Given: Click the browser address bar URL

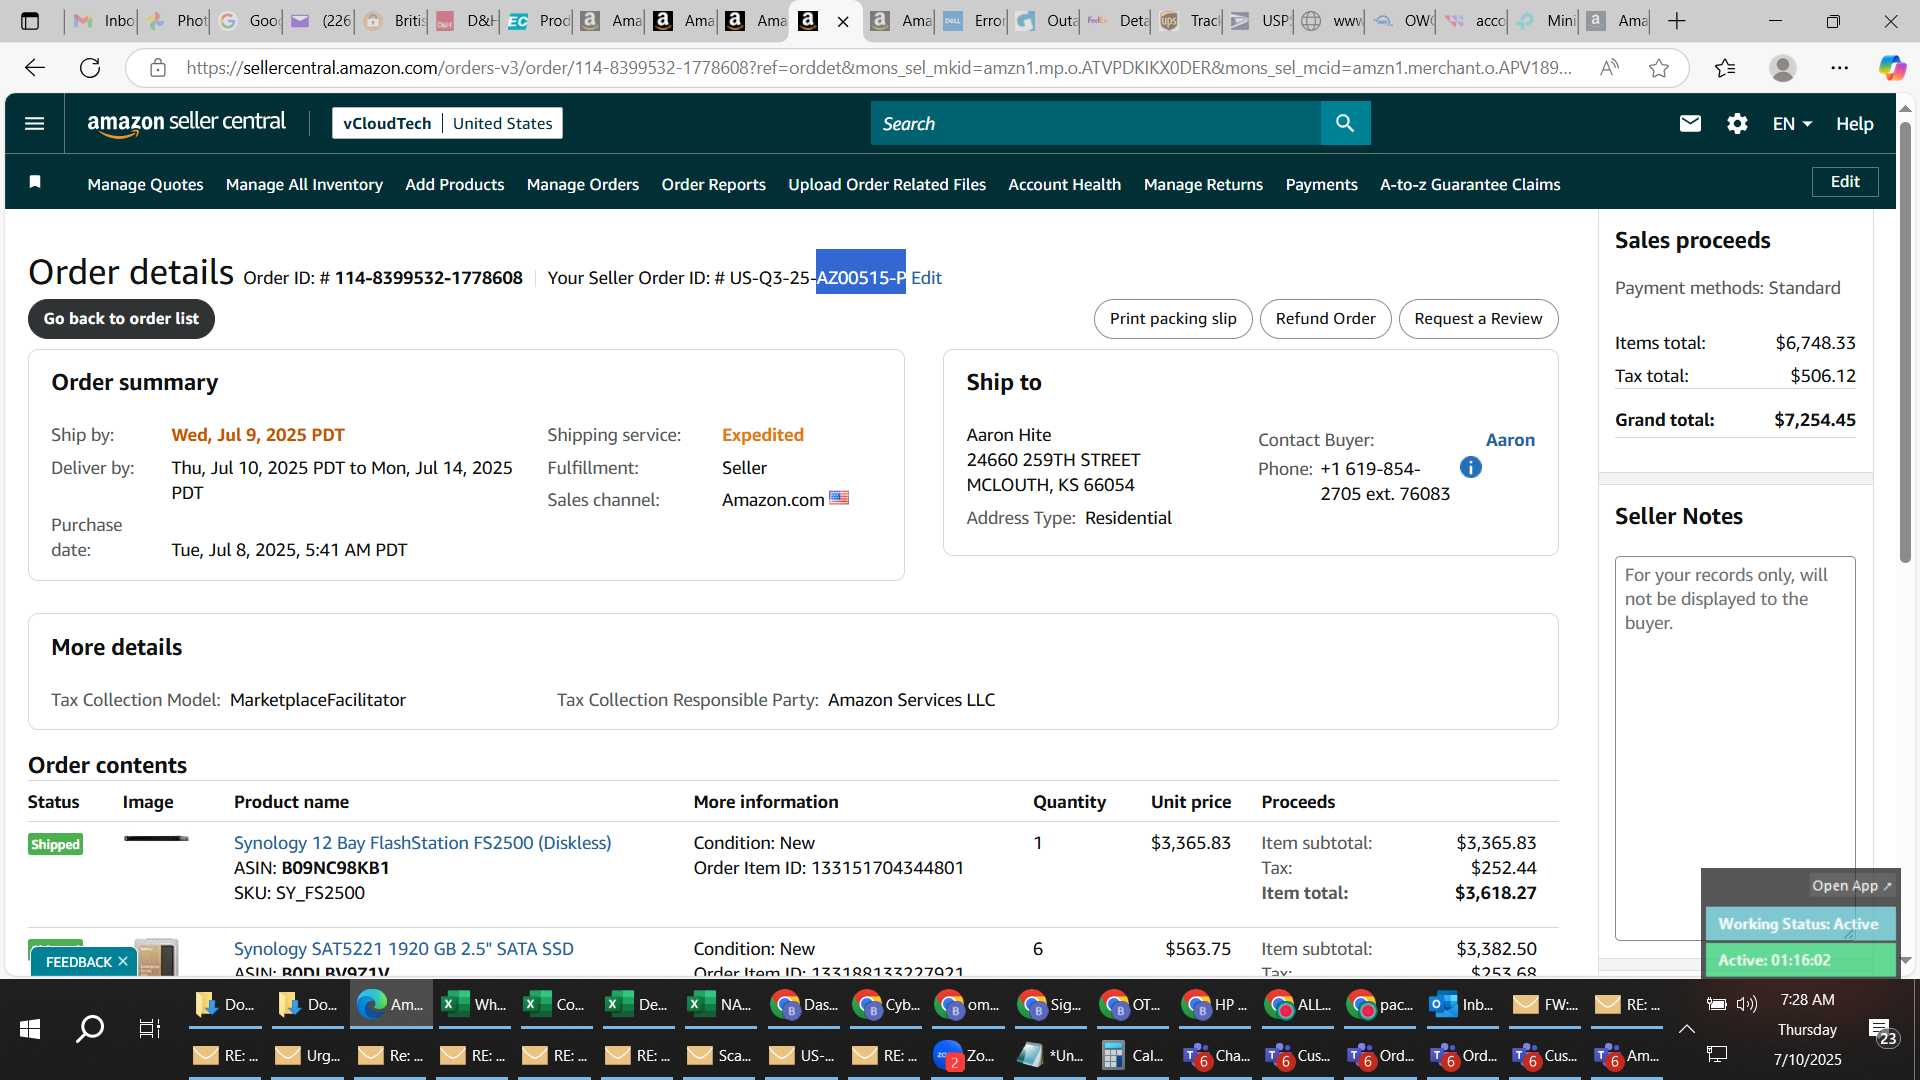Looking at the screenshot, I should point(878,68).
